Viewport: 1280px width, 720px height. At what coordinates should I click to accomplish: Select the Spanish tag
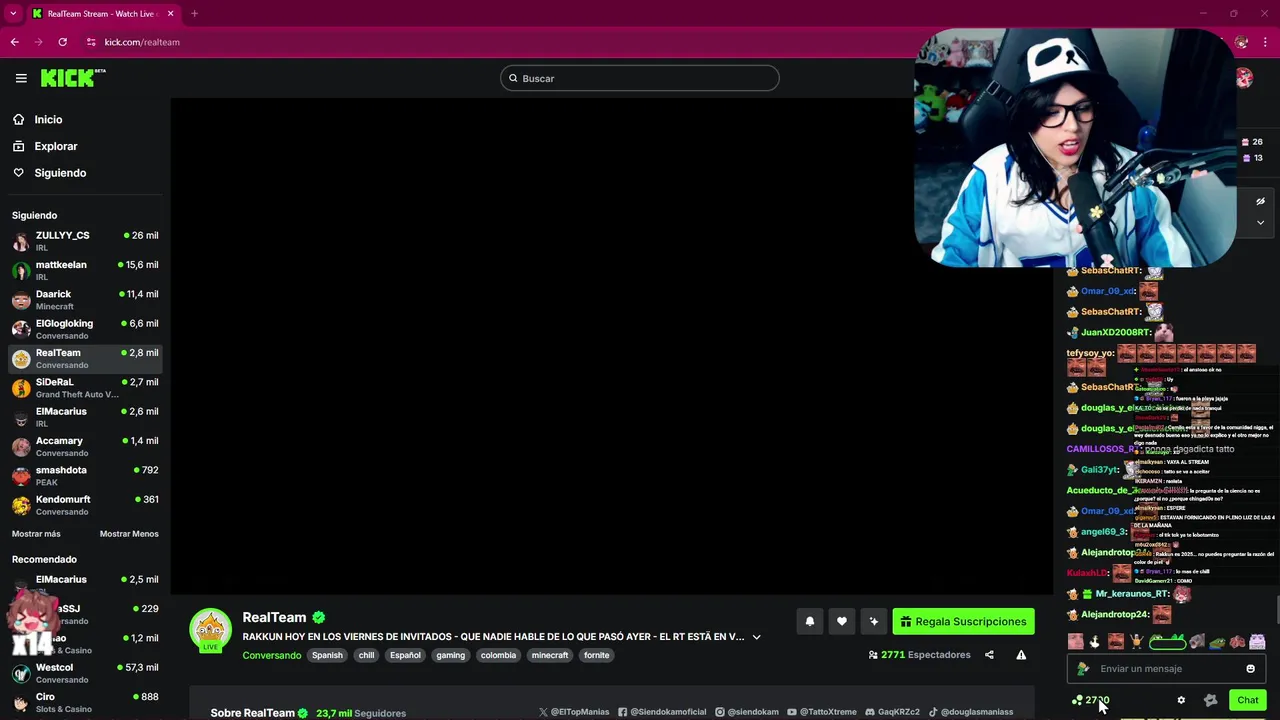coord(327,655)
